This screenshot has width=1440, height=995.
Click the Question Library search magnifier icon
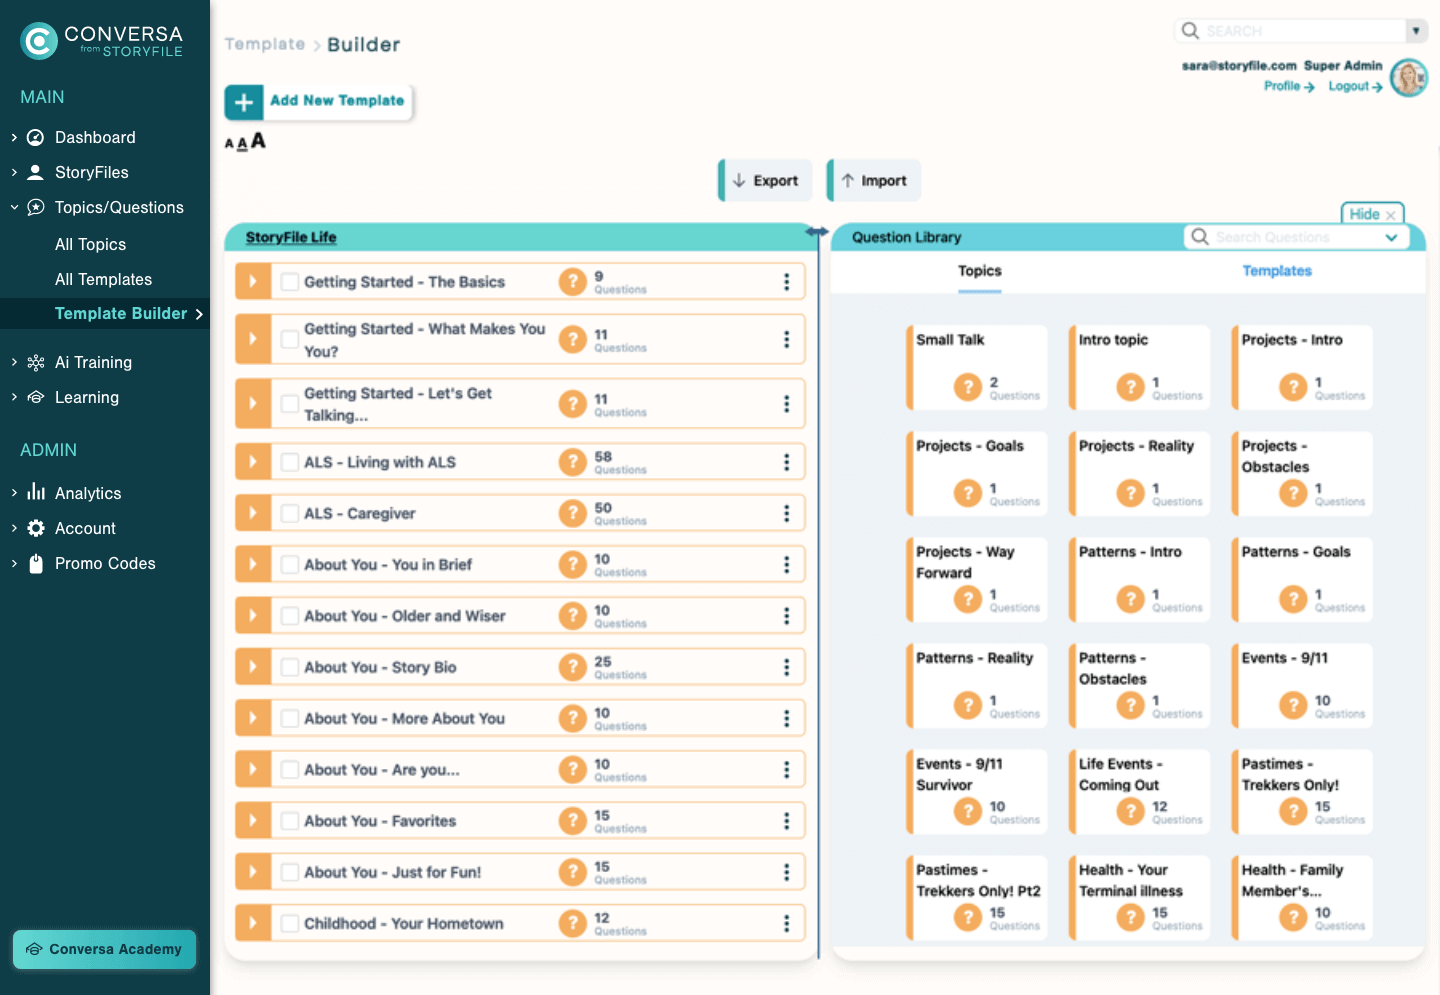[1199, 237]
